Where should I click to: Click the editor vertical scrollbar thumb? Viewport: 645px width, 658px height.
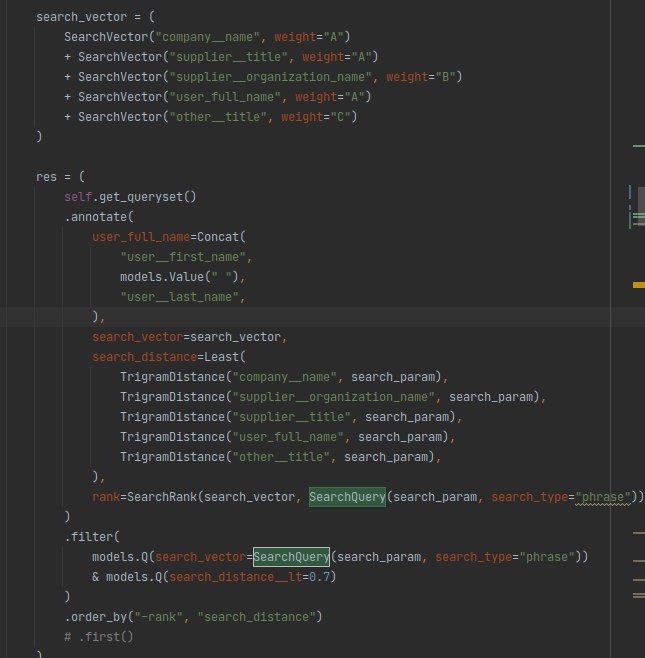(641, 206)
